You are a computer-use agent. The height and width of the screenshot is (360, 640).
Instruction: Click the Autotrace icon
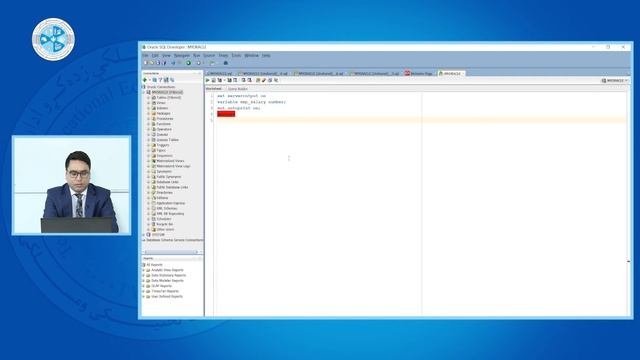(x=229, y=80)
